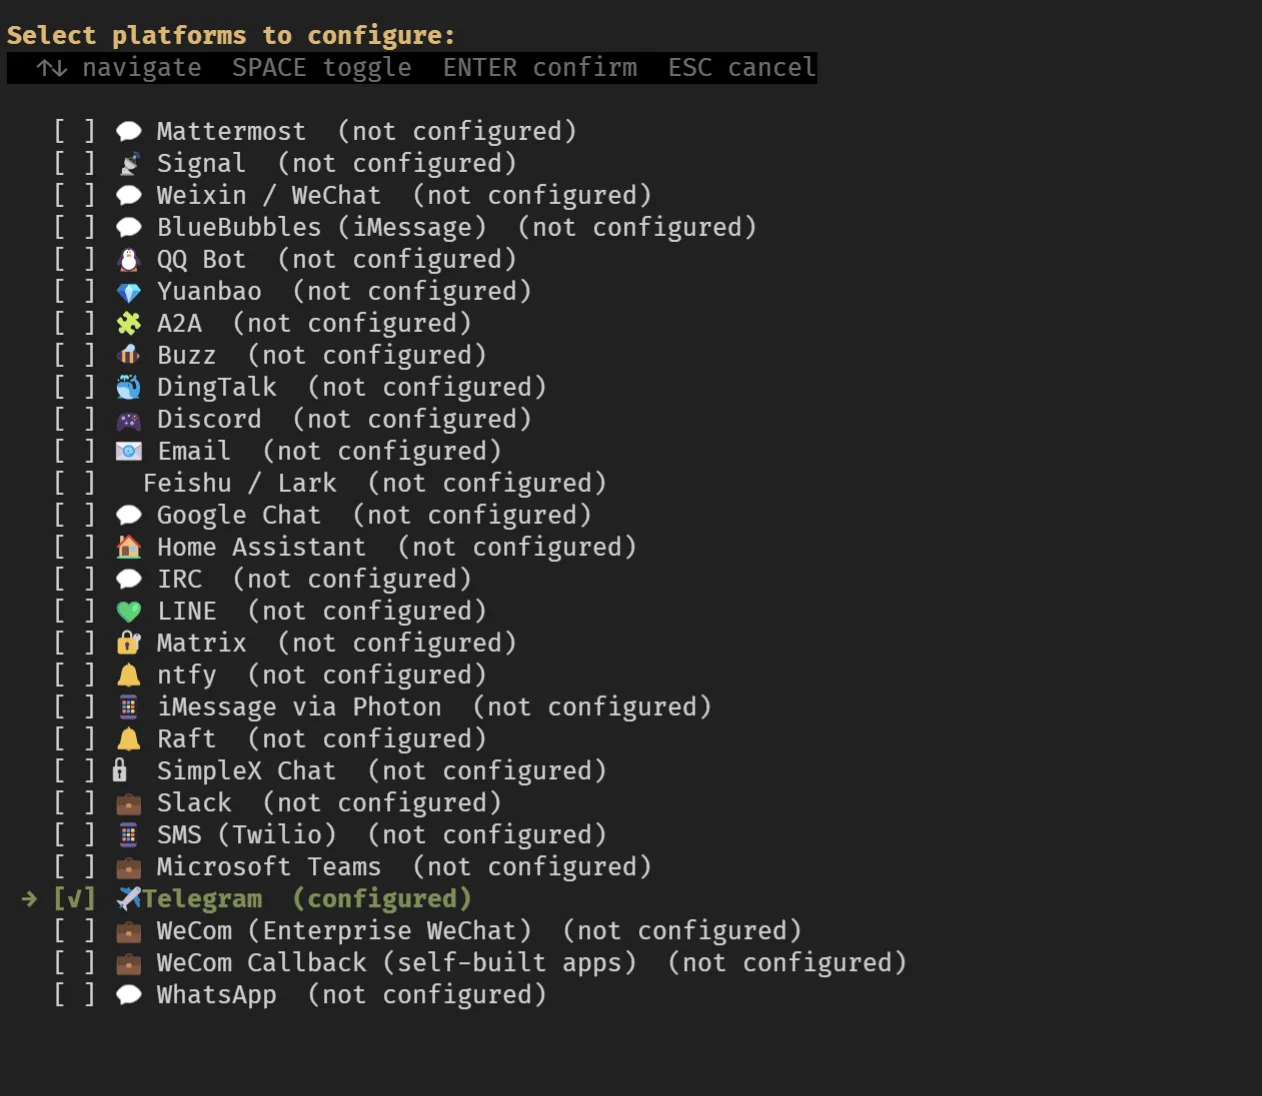1262x1096 pixels.
Task: Tick the Discord checkbox
Action: [74, 419]
